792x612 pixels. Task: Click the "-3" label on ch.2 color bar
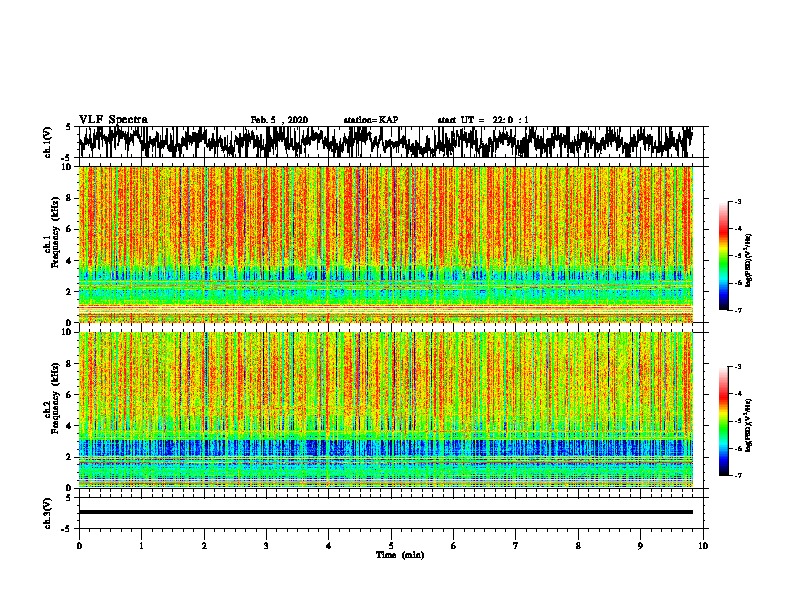click(737, 367)
